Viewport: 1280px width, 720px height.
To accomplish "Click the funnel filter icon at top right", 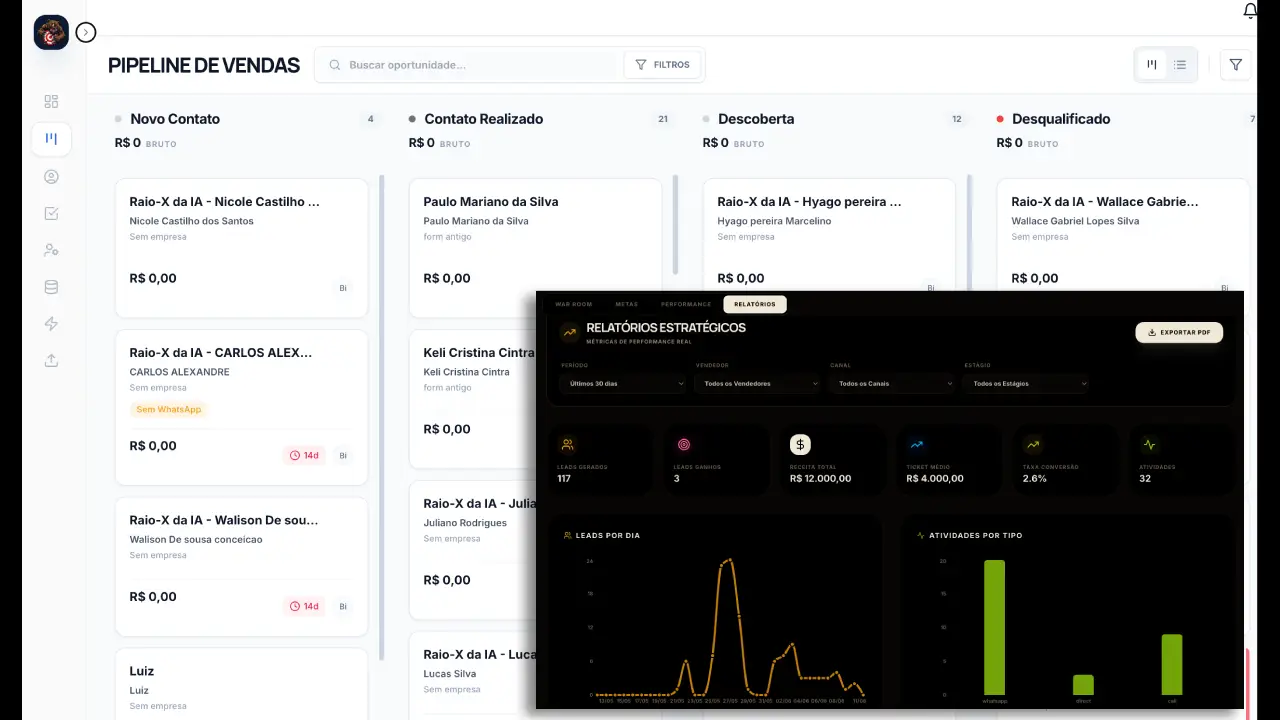I will point(1236,65).
